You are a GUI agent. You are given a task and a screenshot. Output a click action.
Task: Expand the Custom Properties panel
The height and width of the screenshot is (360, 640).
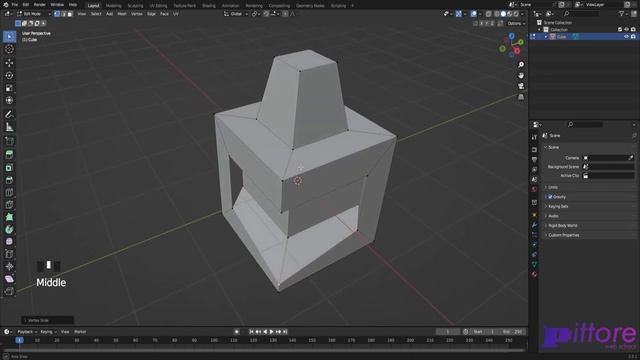563,235
